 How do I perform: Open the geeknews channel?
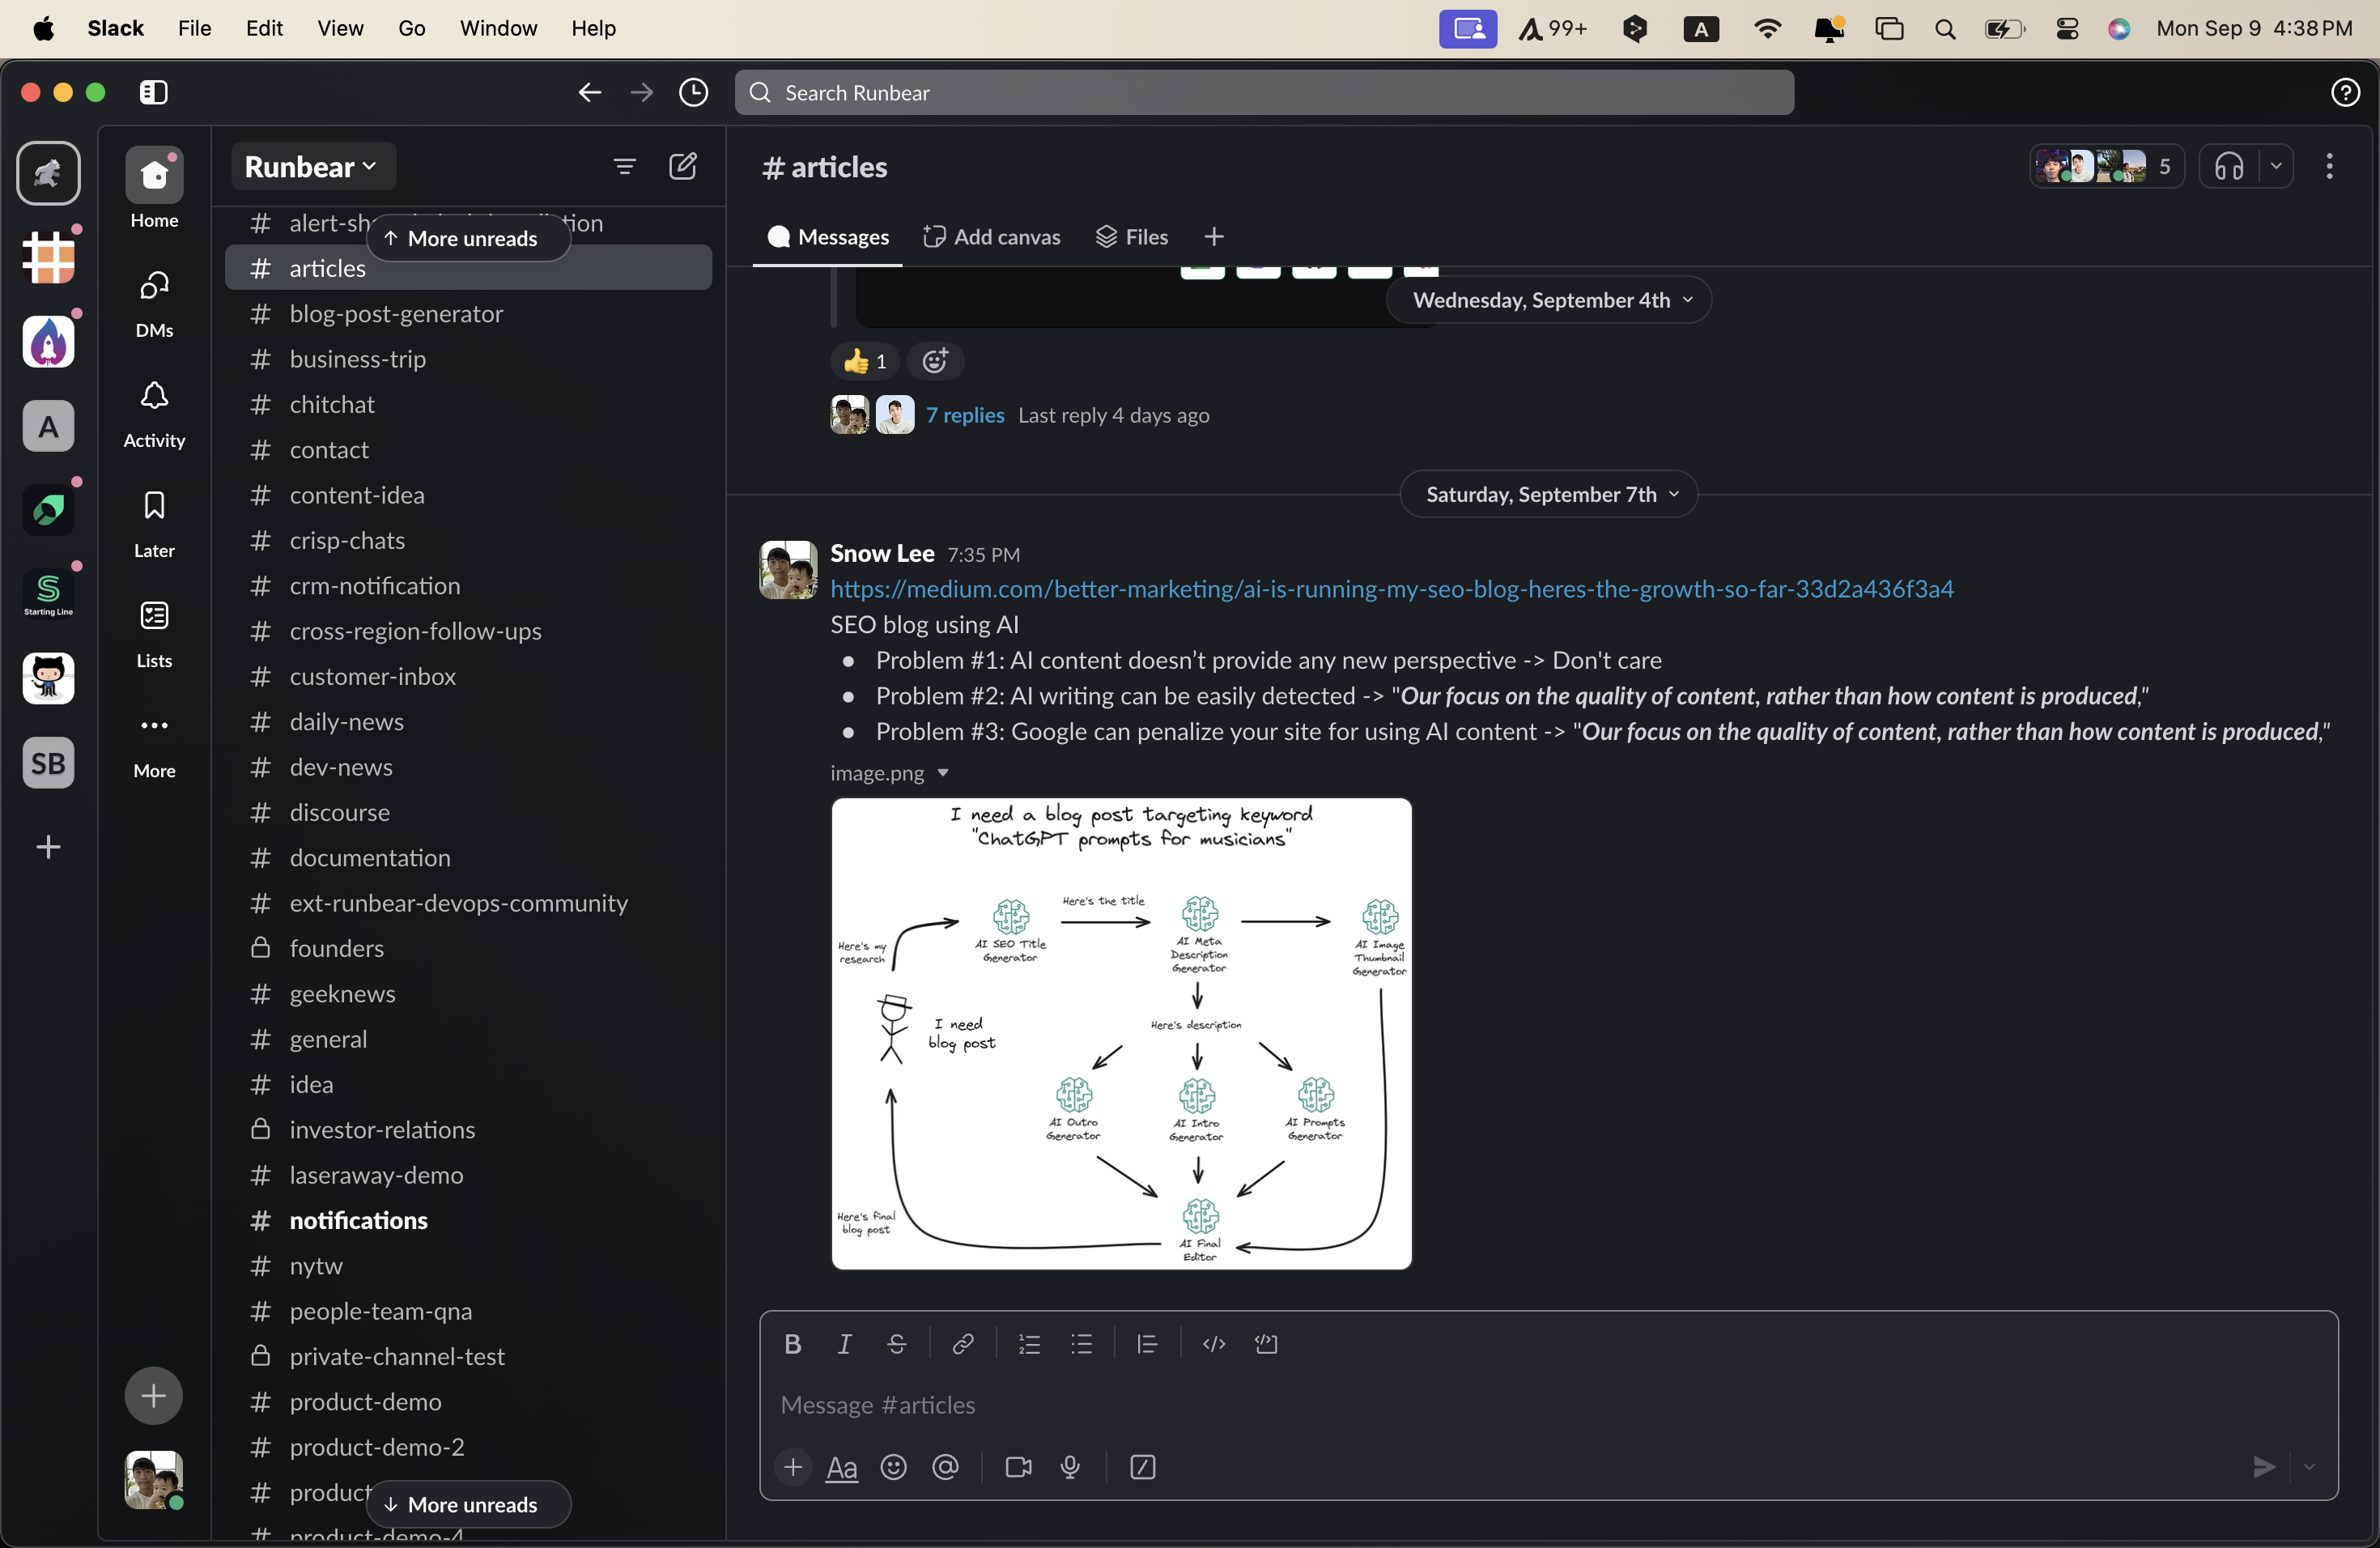click(468, 994)
